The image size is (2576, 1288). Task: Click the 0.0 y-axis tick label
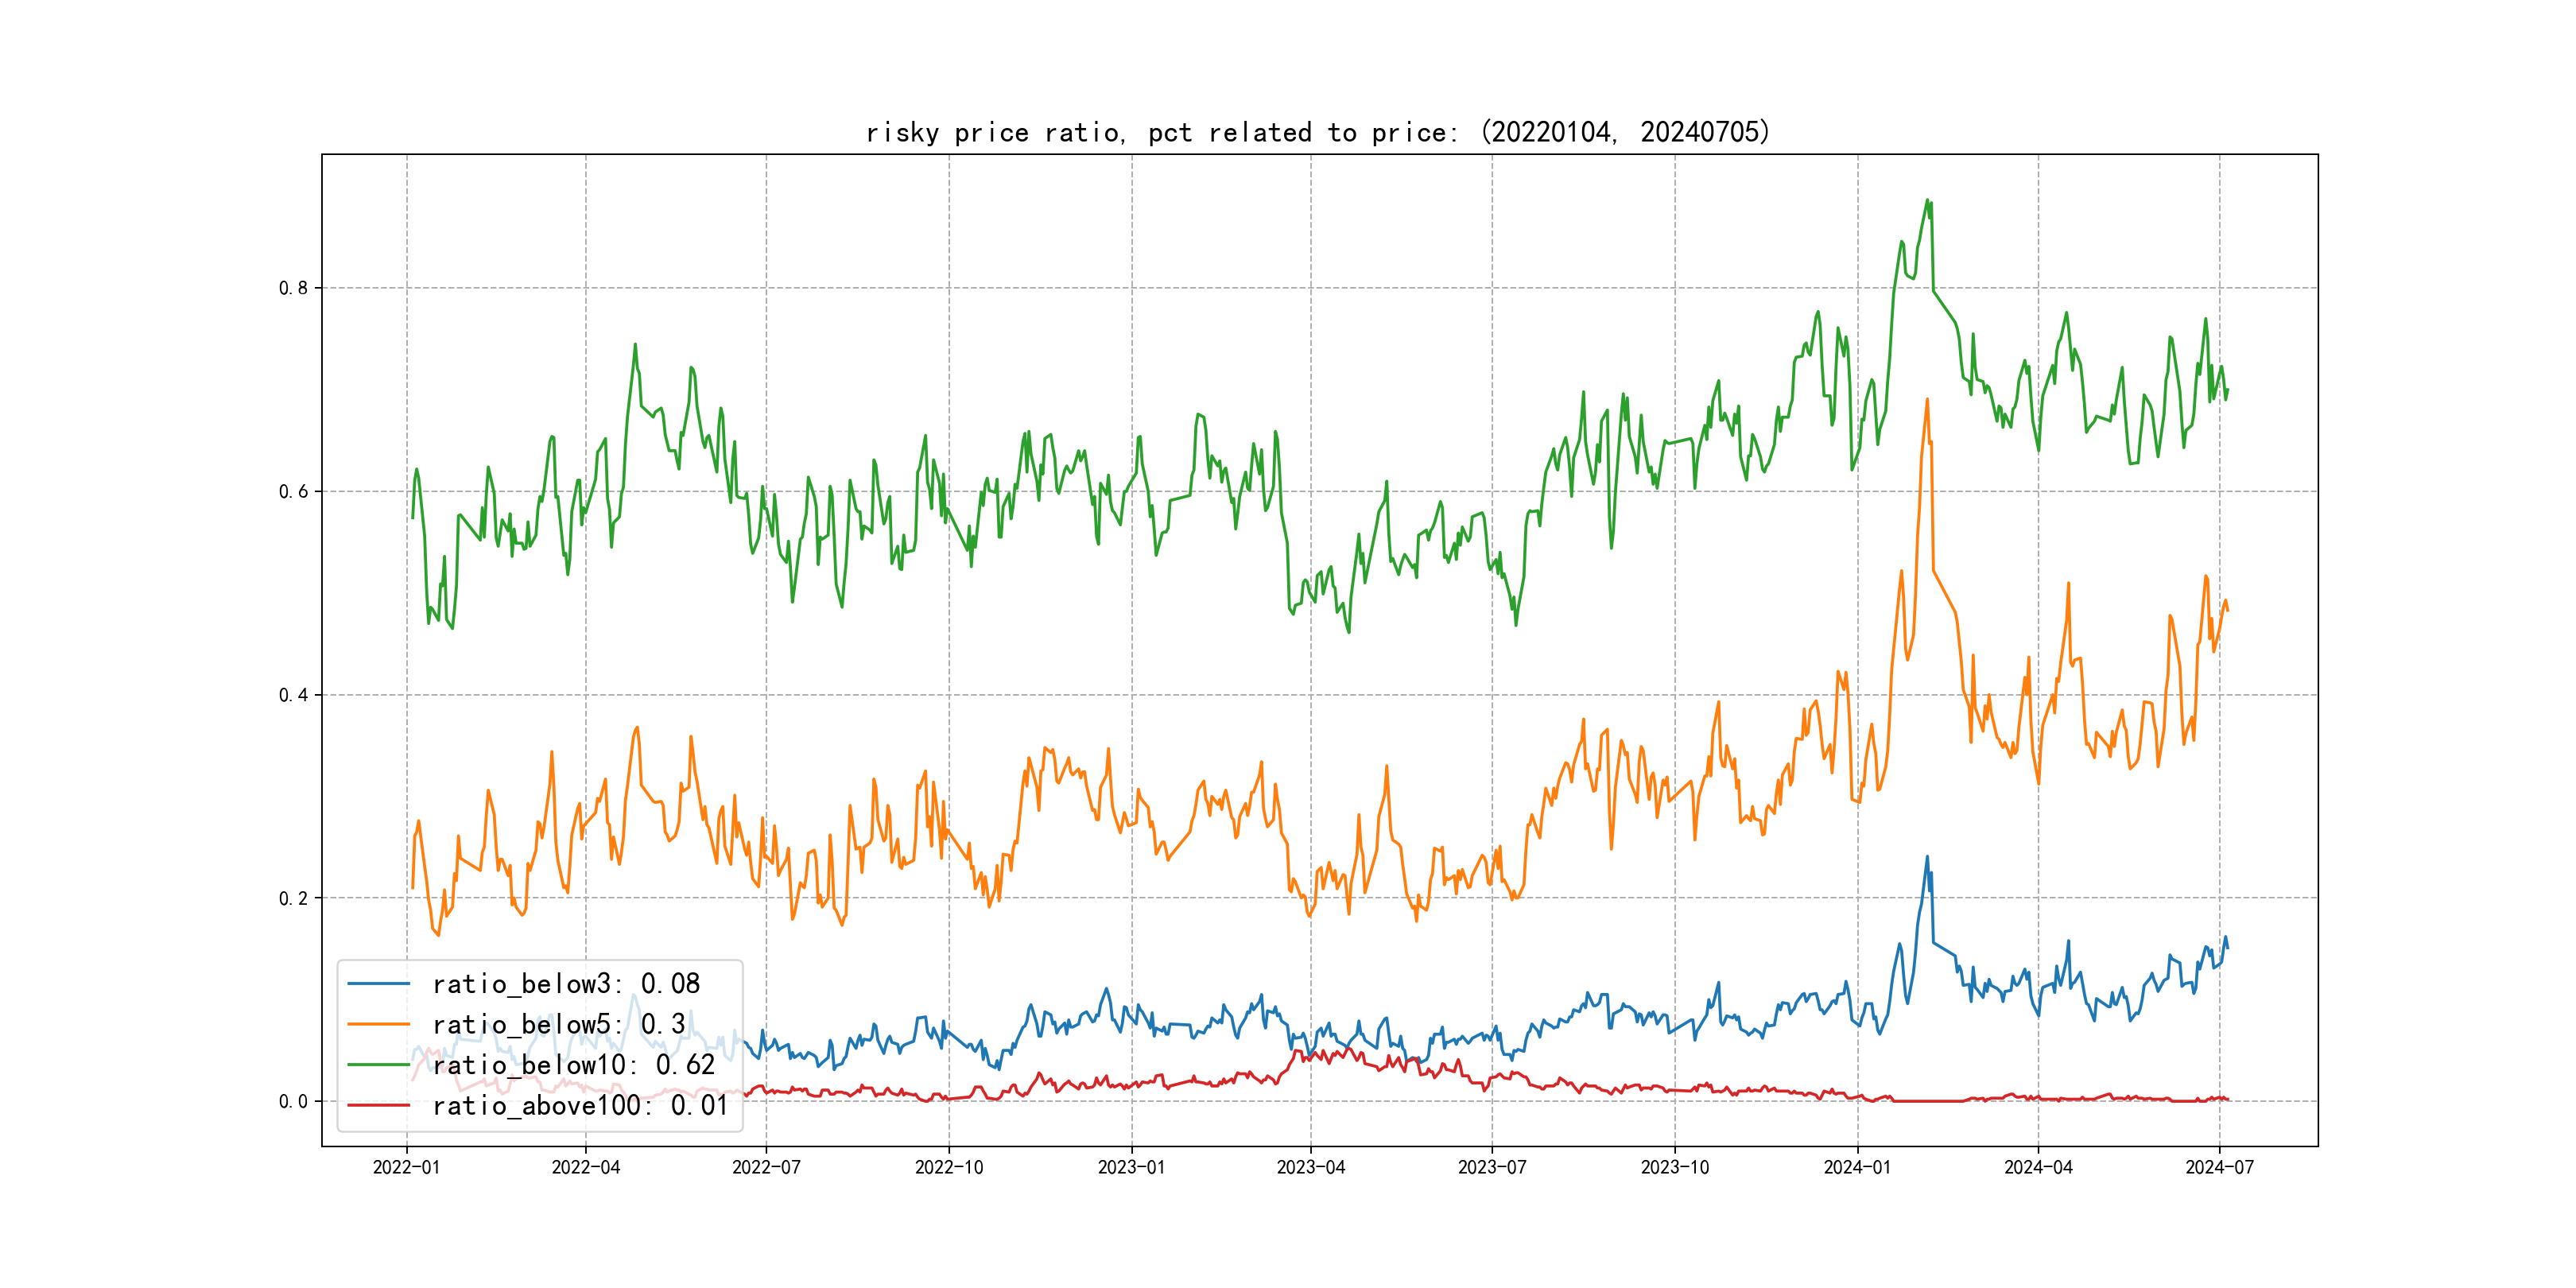[293, 1101]
